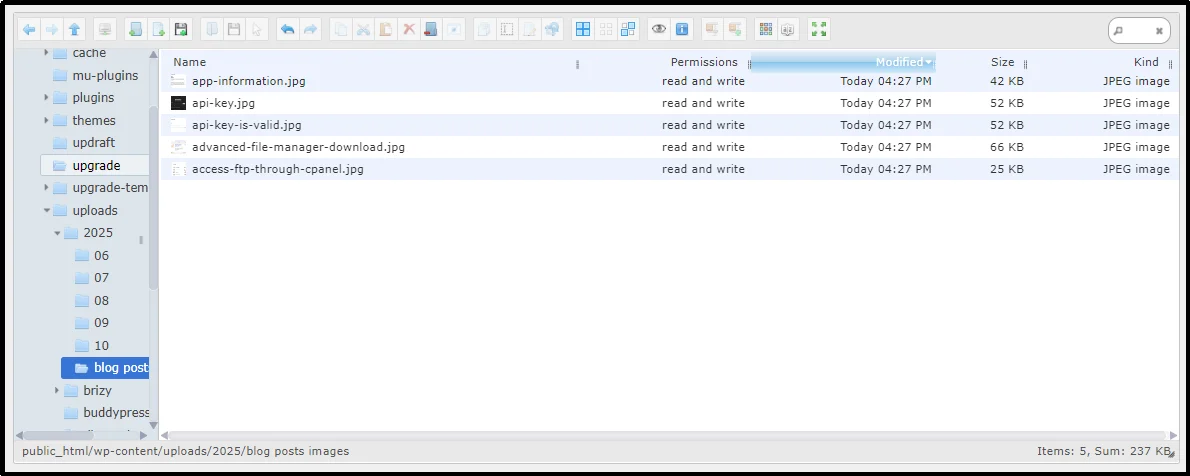Collapse the 2025 folder arrow

(57, 233)
